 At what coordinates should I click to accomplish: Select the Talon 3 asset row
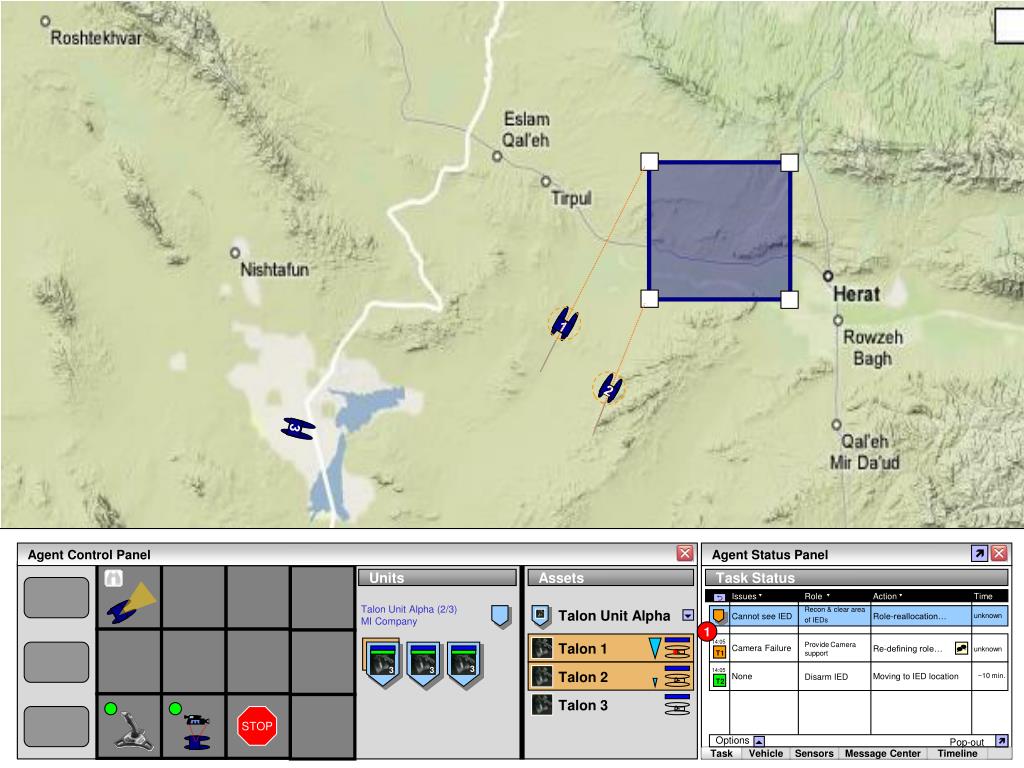pos(611,705)
